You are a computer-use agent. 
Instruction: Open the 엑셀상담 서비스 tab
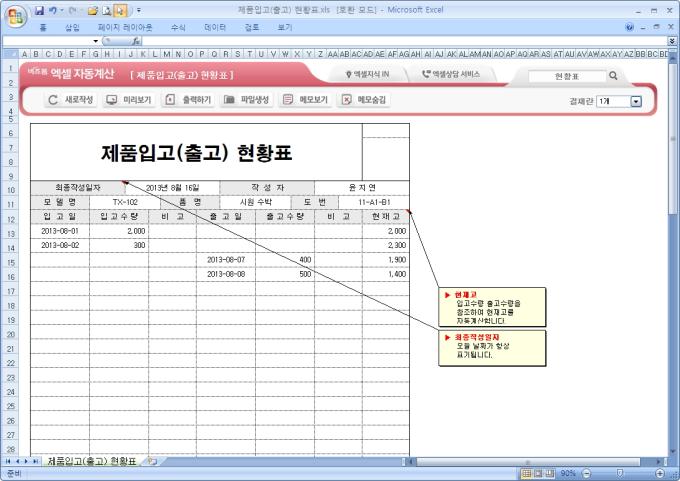[x=451, y=74]
